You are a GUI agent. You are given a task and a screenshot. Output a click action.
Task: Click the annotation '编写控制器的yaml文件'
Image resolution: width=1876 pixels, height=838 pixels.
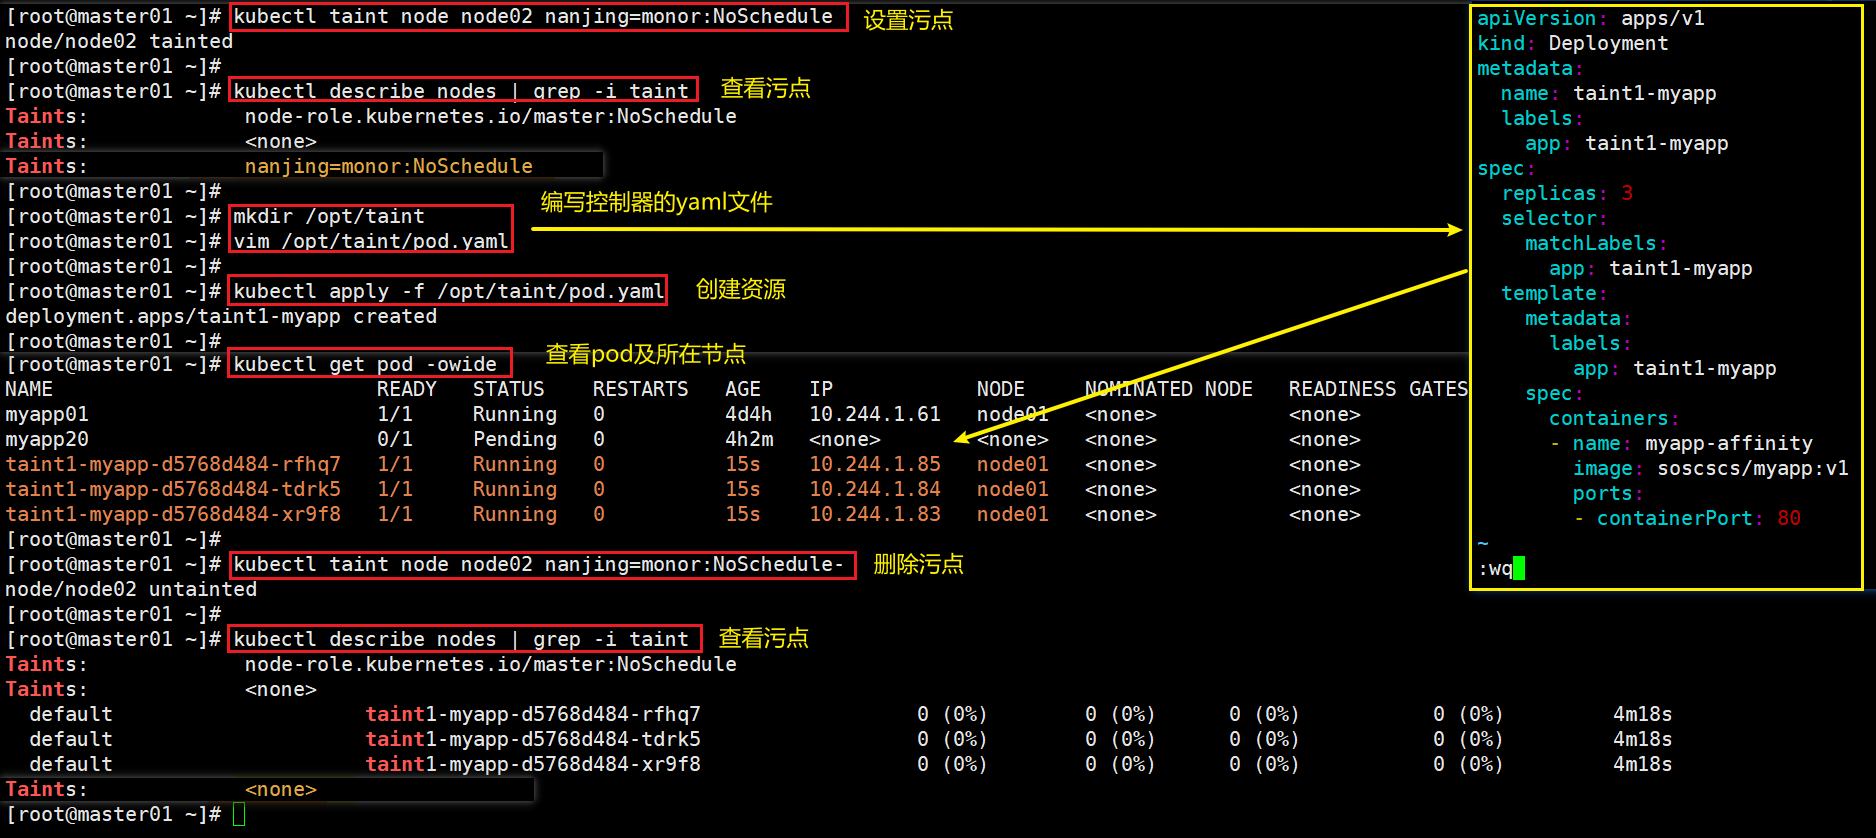tap(657, 202)
